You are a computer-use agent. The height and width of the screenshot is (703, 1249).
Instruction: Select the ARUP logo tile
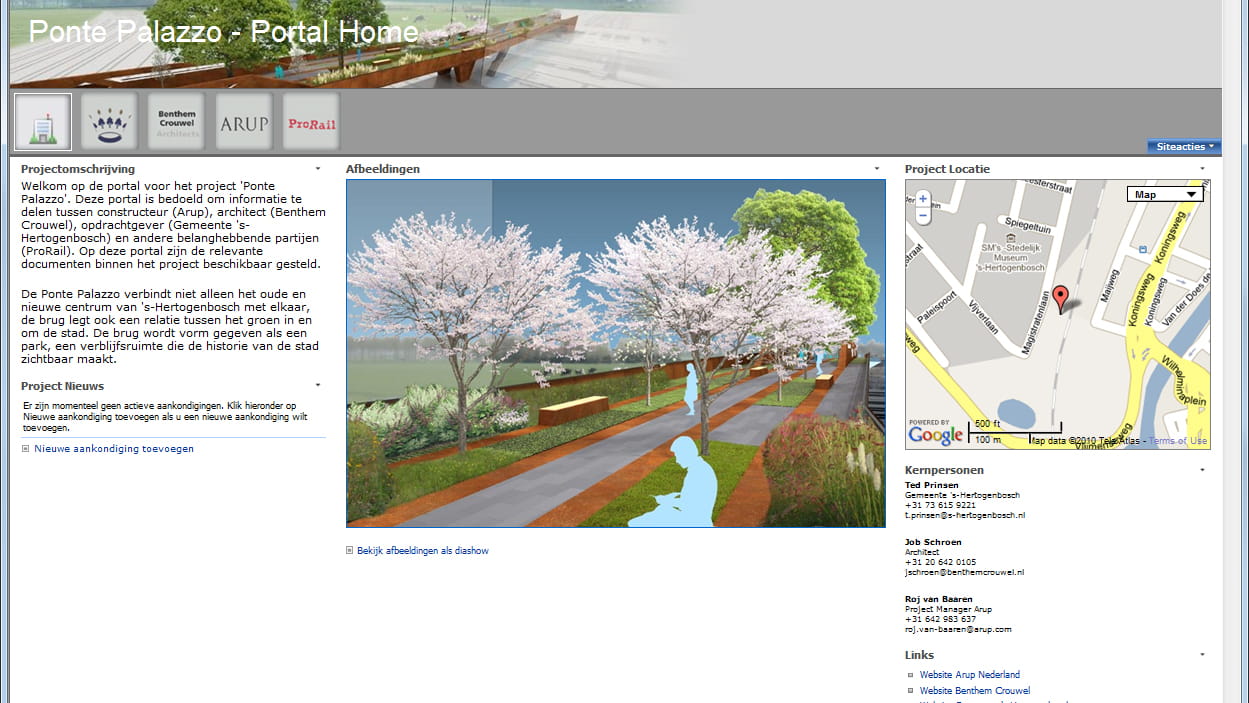pyautogui.click(x=244, y=122)
